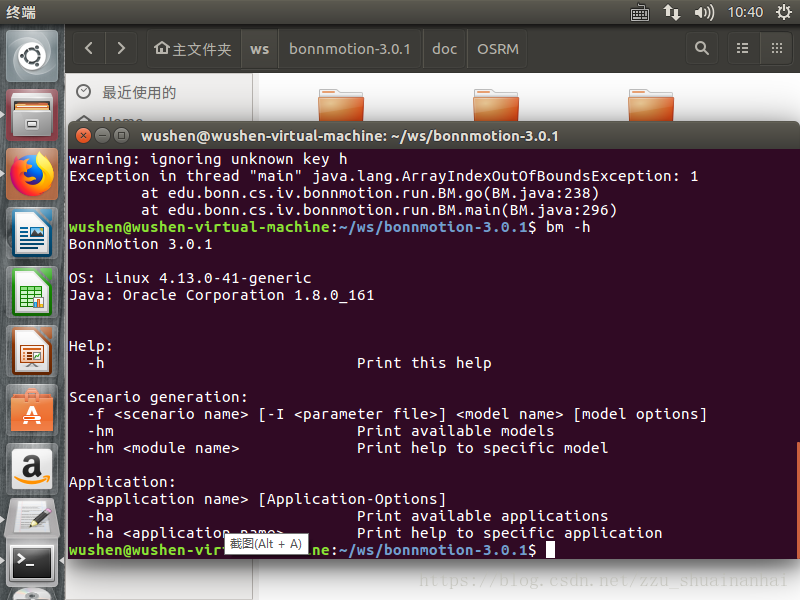Open the sound volume indicator

704,12
